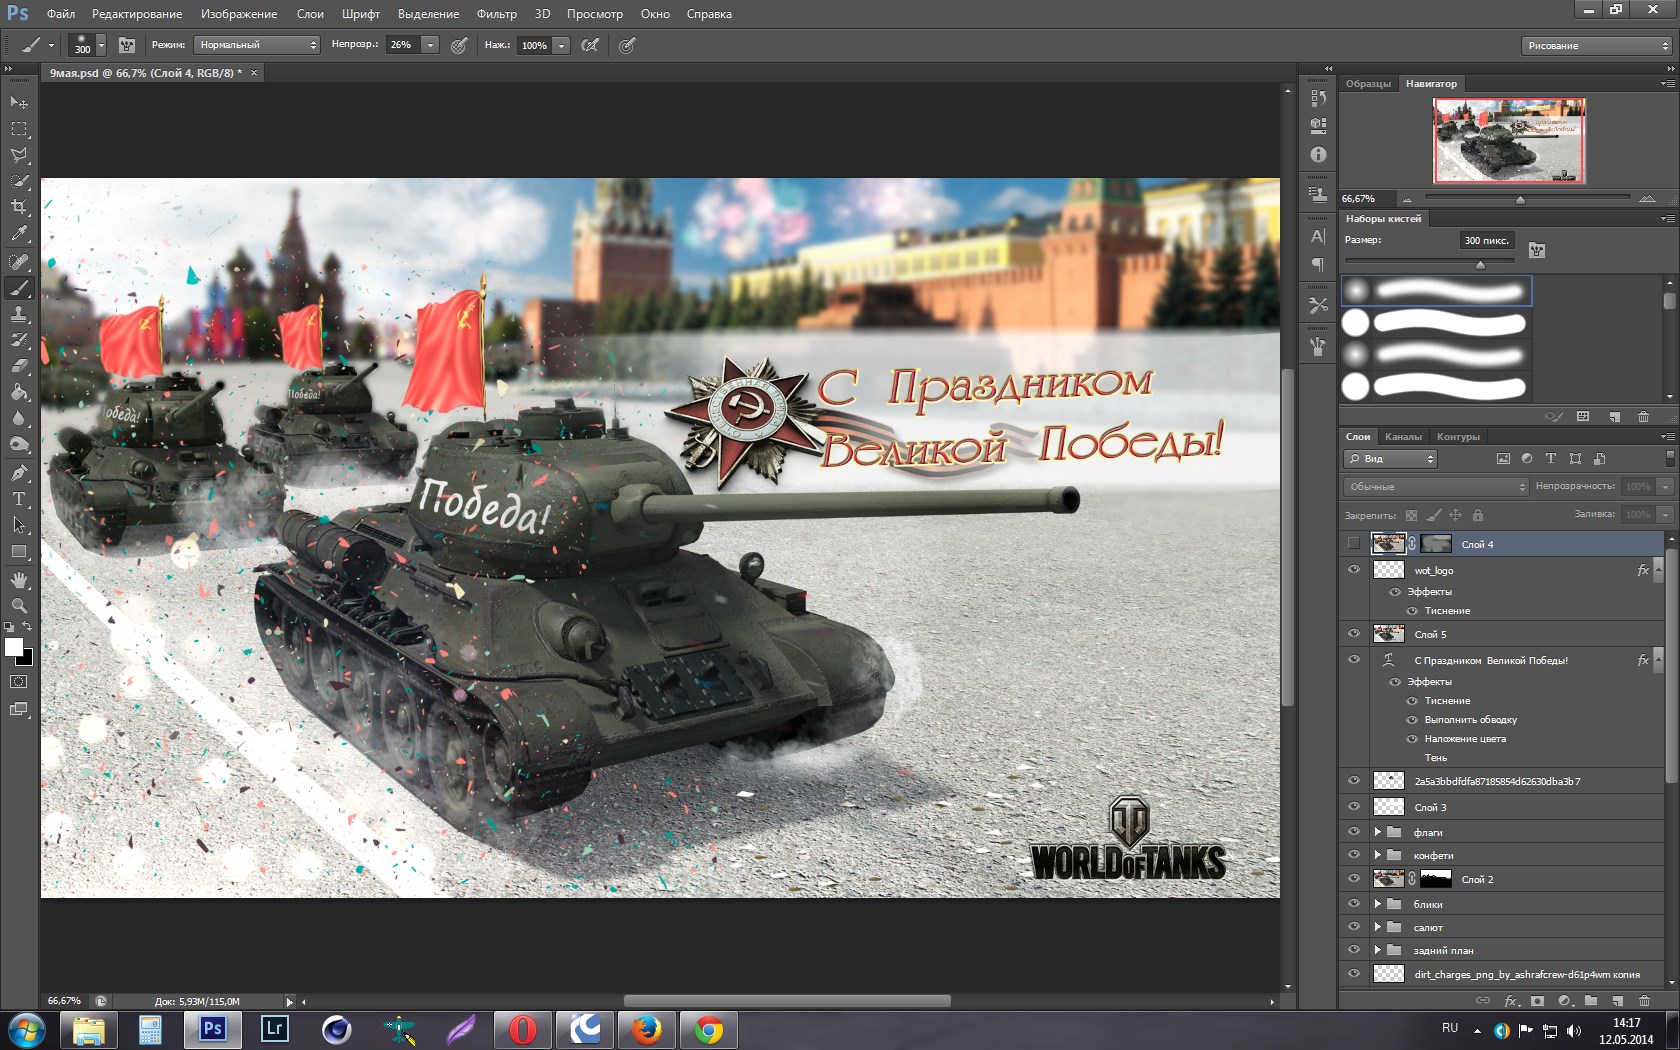Delete layer with Layers panel trash icon
The image size is (1680, 1050).
1644,1000
